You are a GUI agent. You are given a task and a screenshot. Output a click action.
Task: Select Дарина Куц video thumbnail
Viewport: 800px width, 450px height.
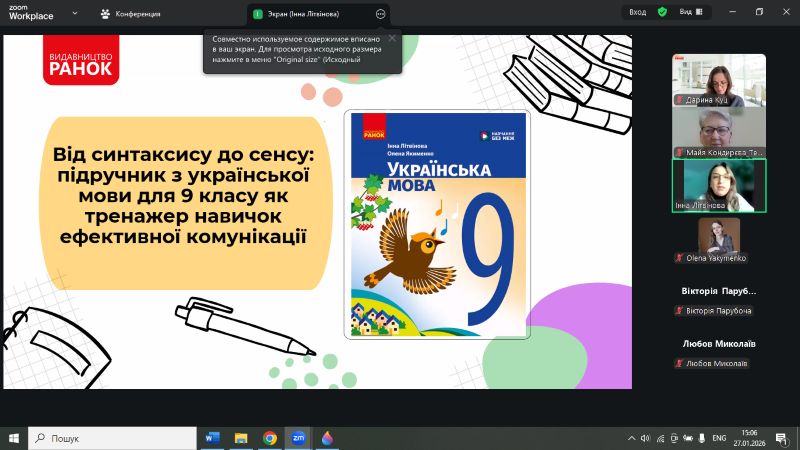(x=719, y=80)
